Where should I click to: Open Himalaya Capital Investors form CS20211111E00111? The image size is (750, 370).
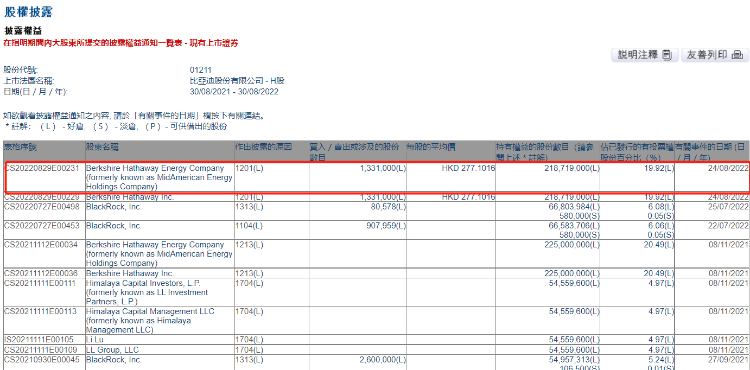41,283
